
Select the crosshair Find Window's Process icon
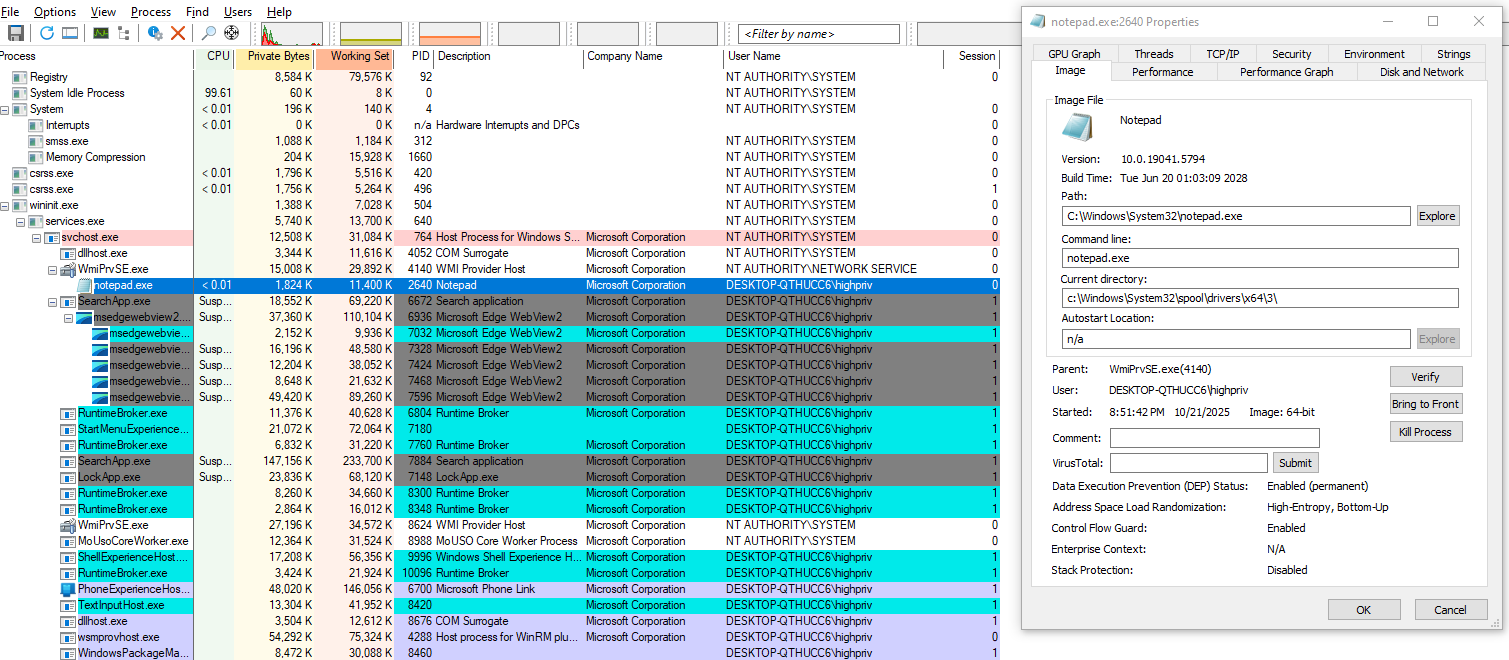[232, 33]
